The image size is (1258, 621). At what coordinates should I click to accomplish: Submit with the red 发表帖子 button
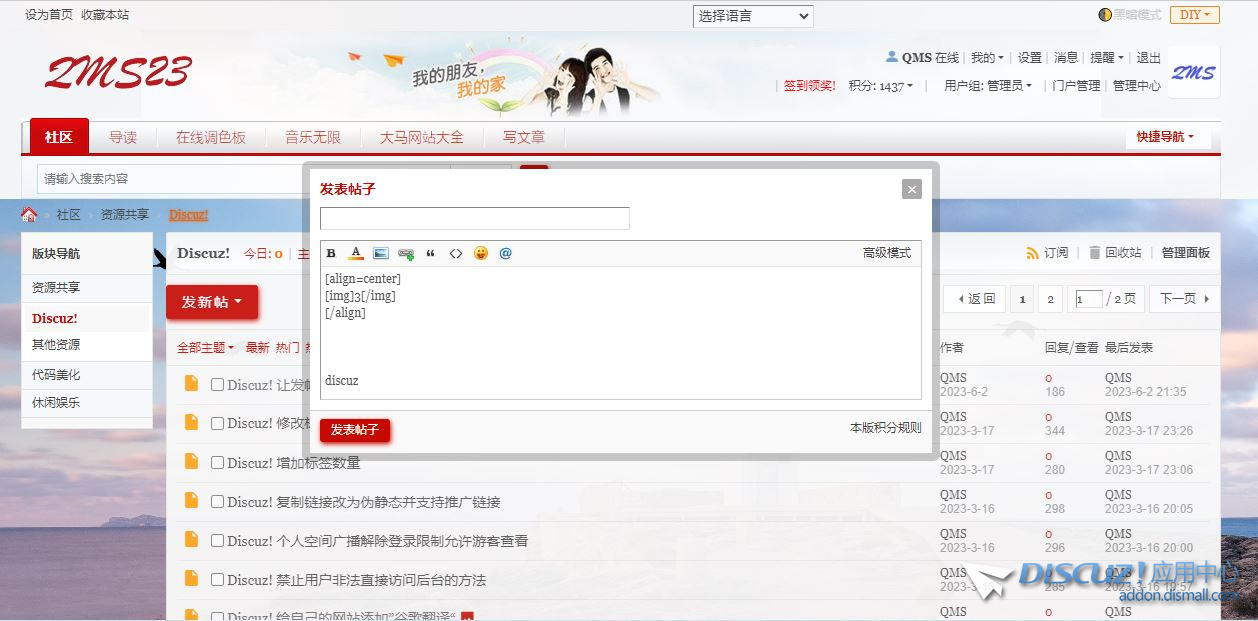tap(355, 430)
